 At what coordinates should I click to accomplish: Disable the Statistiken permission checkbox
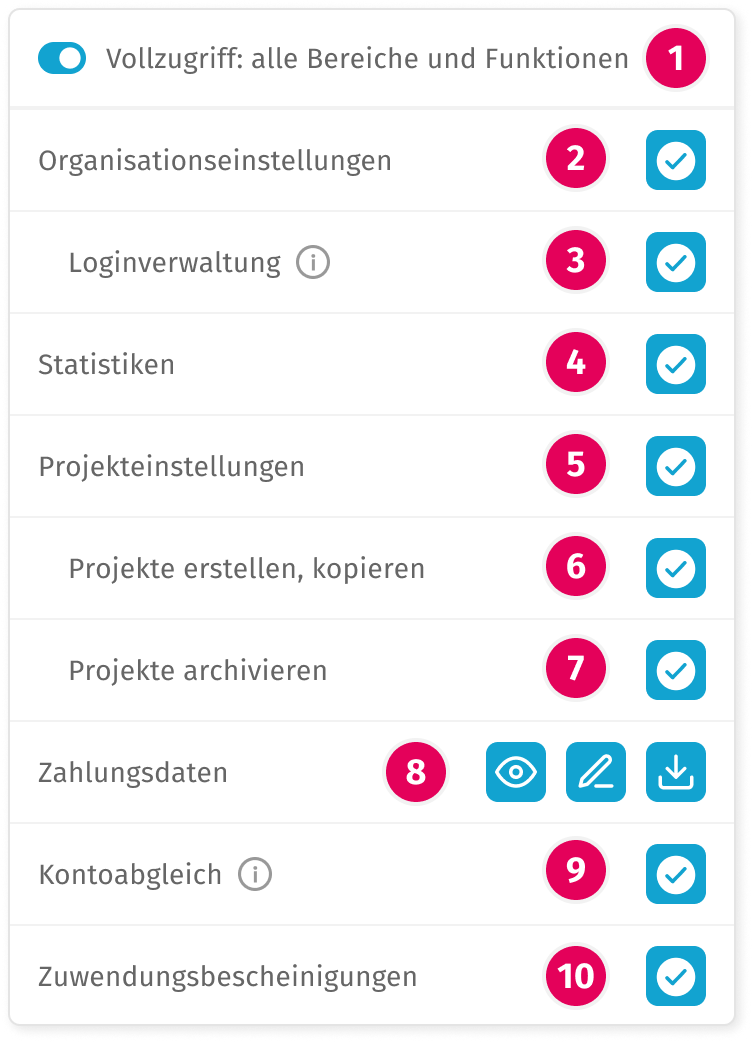click(676, 364)
